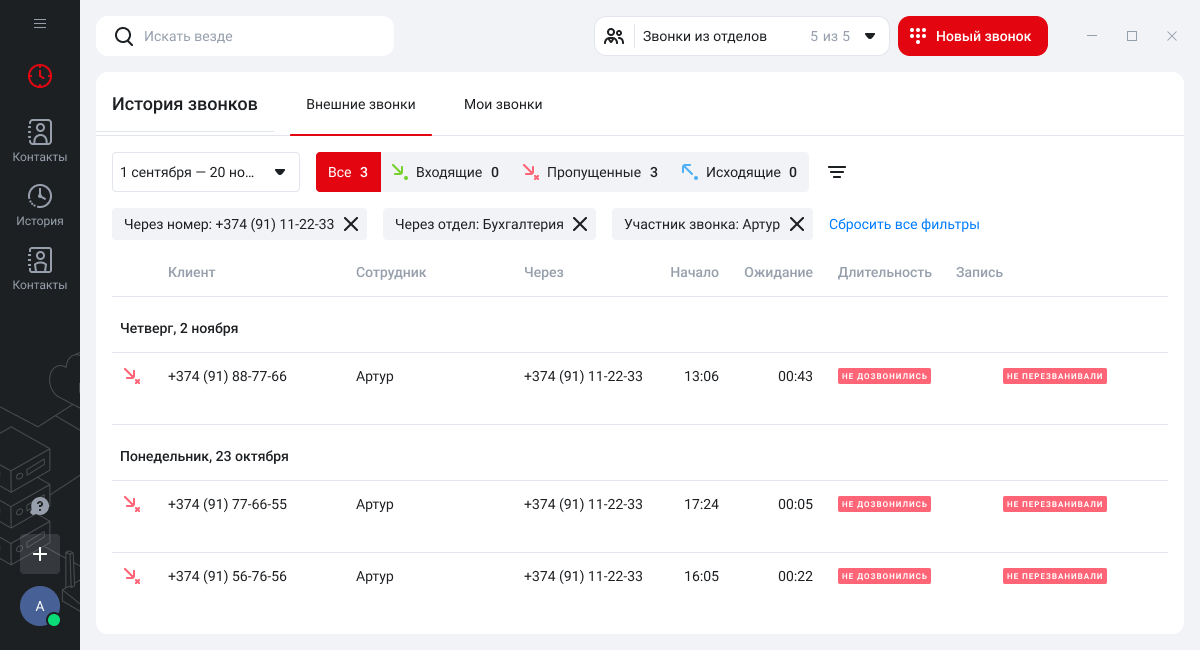Remove the Accounting department filter chip
The height and width of the screenshot is (650, 1200).
(580, 224)
